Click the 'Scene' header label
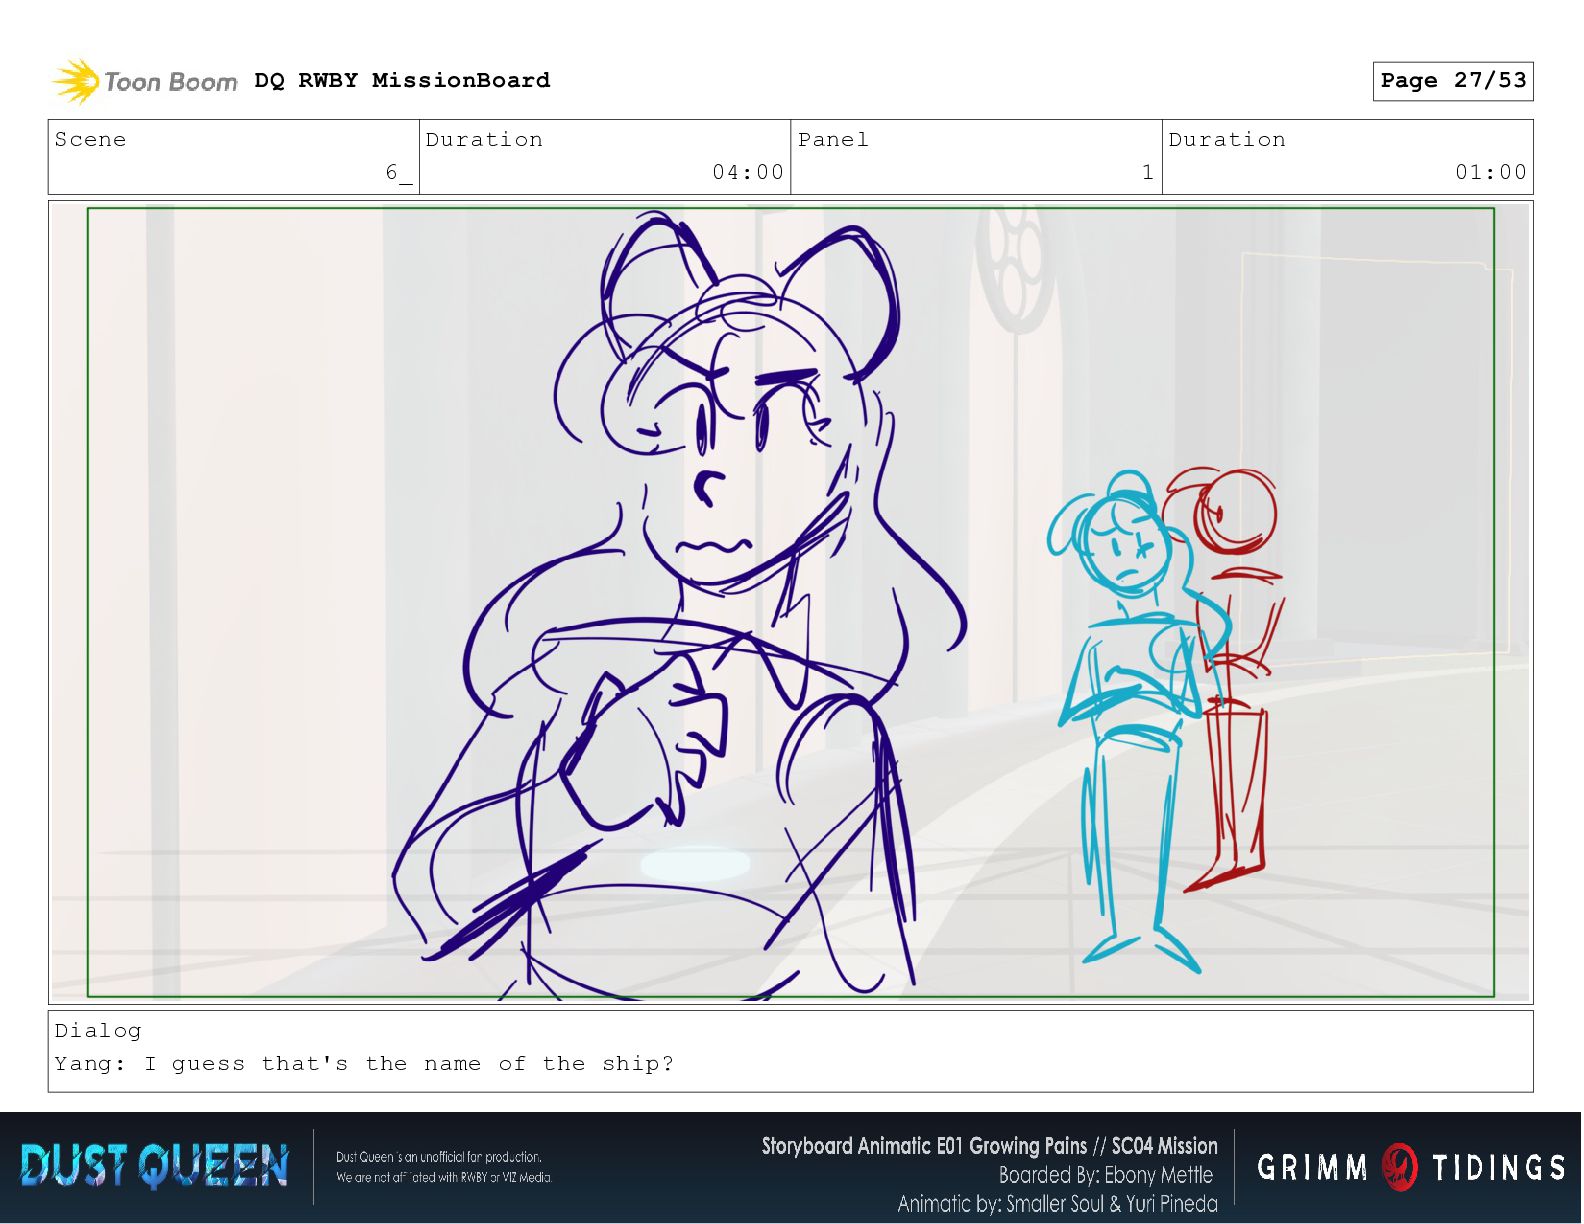 (x=91, y=139)
